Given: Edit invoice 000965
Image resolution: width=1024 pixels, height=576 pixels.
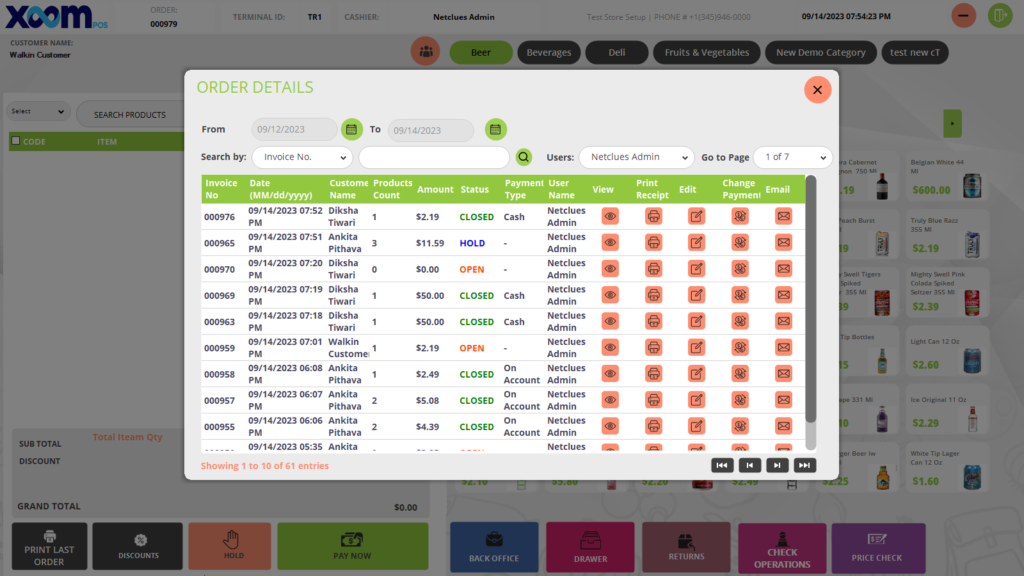Looking at the screenshot, I should click(696, 243).
